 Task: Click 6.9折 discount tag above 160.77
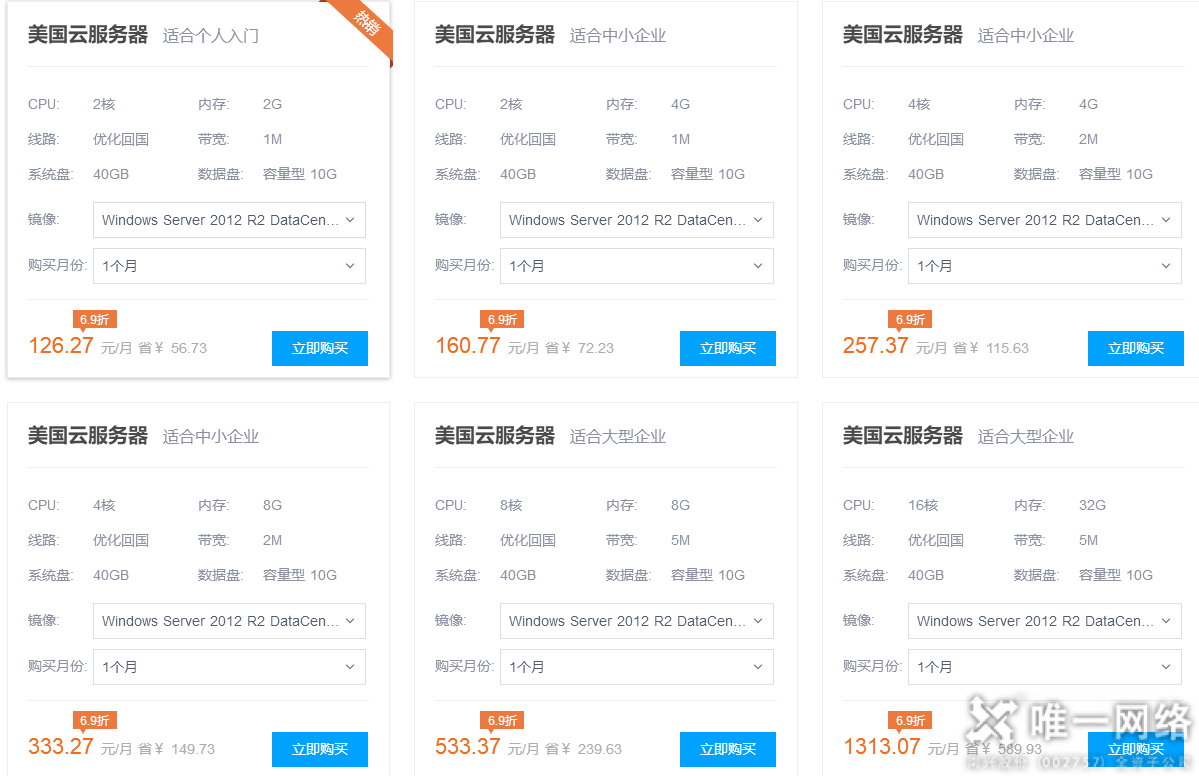pos(502,320)
